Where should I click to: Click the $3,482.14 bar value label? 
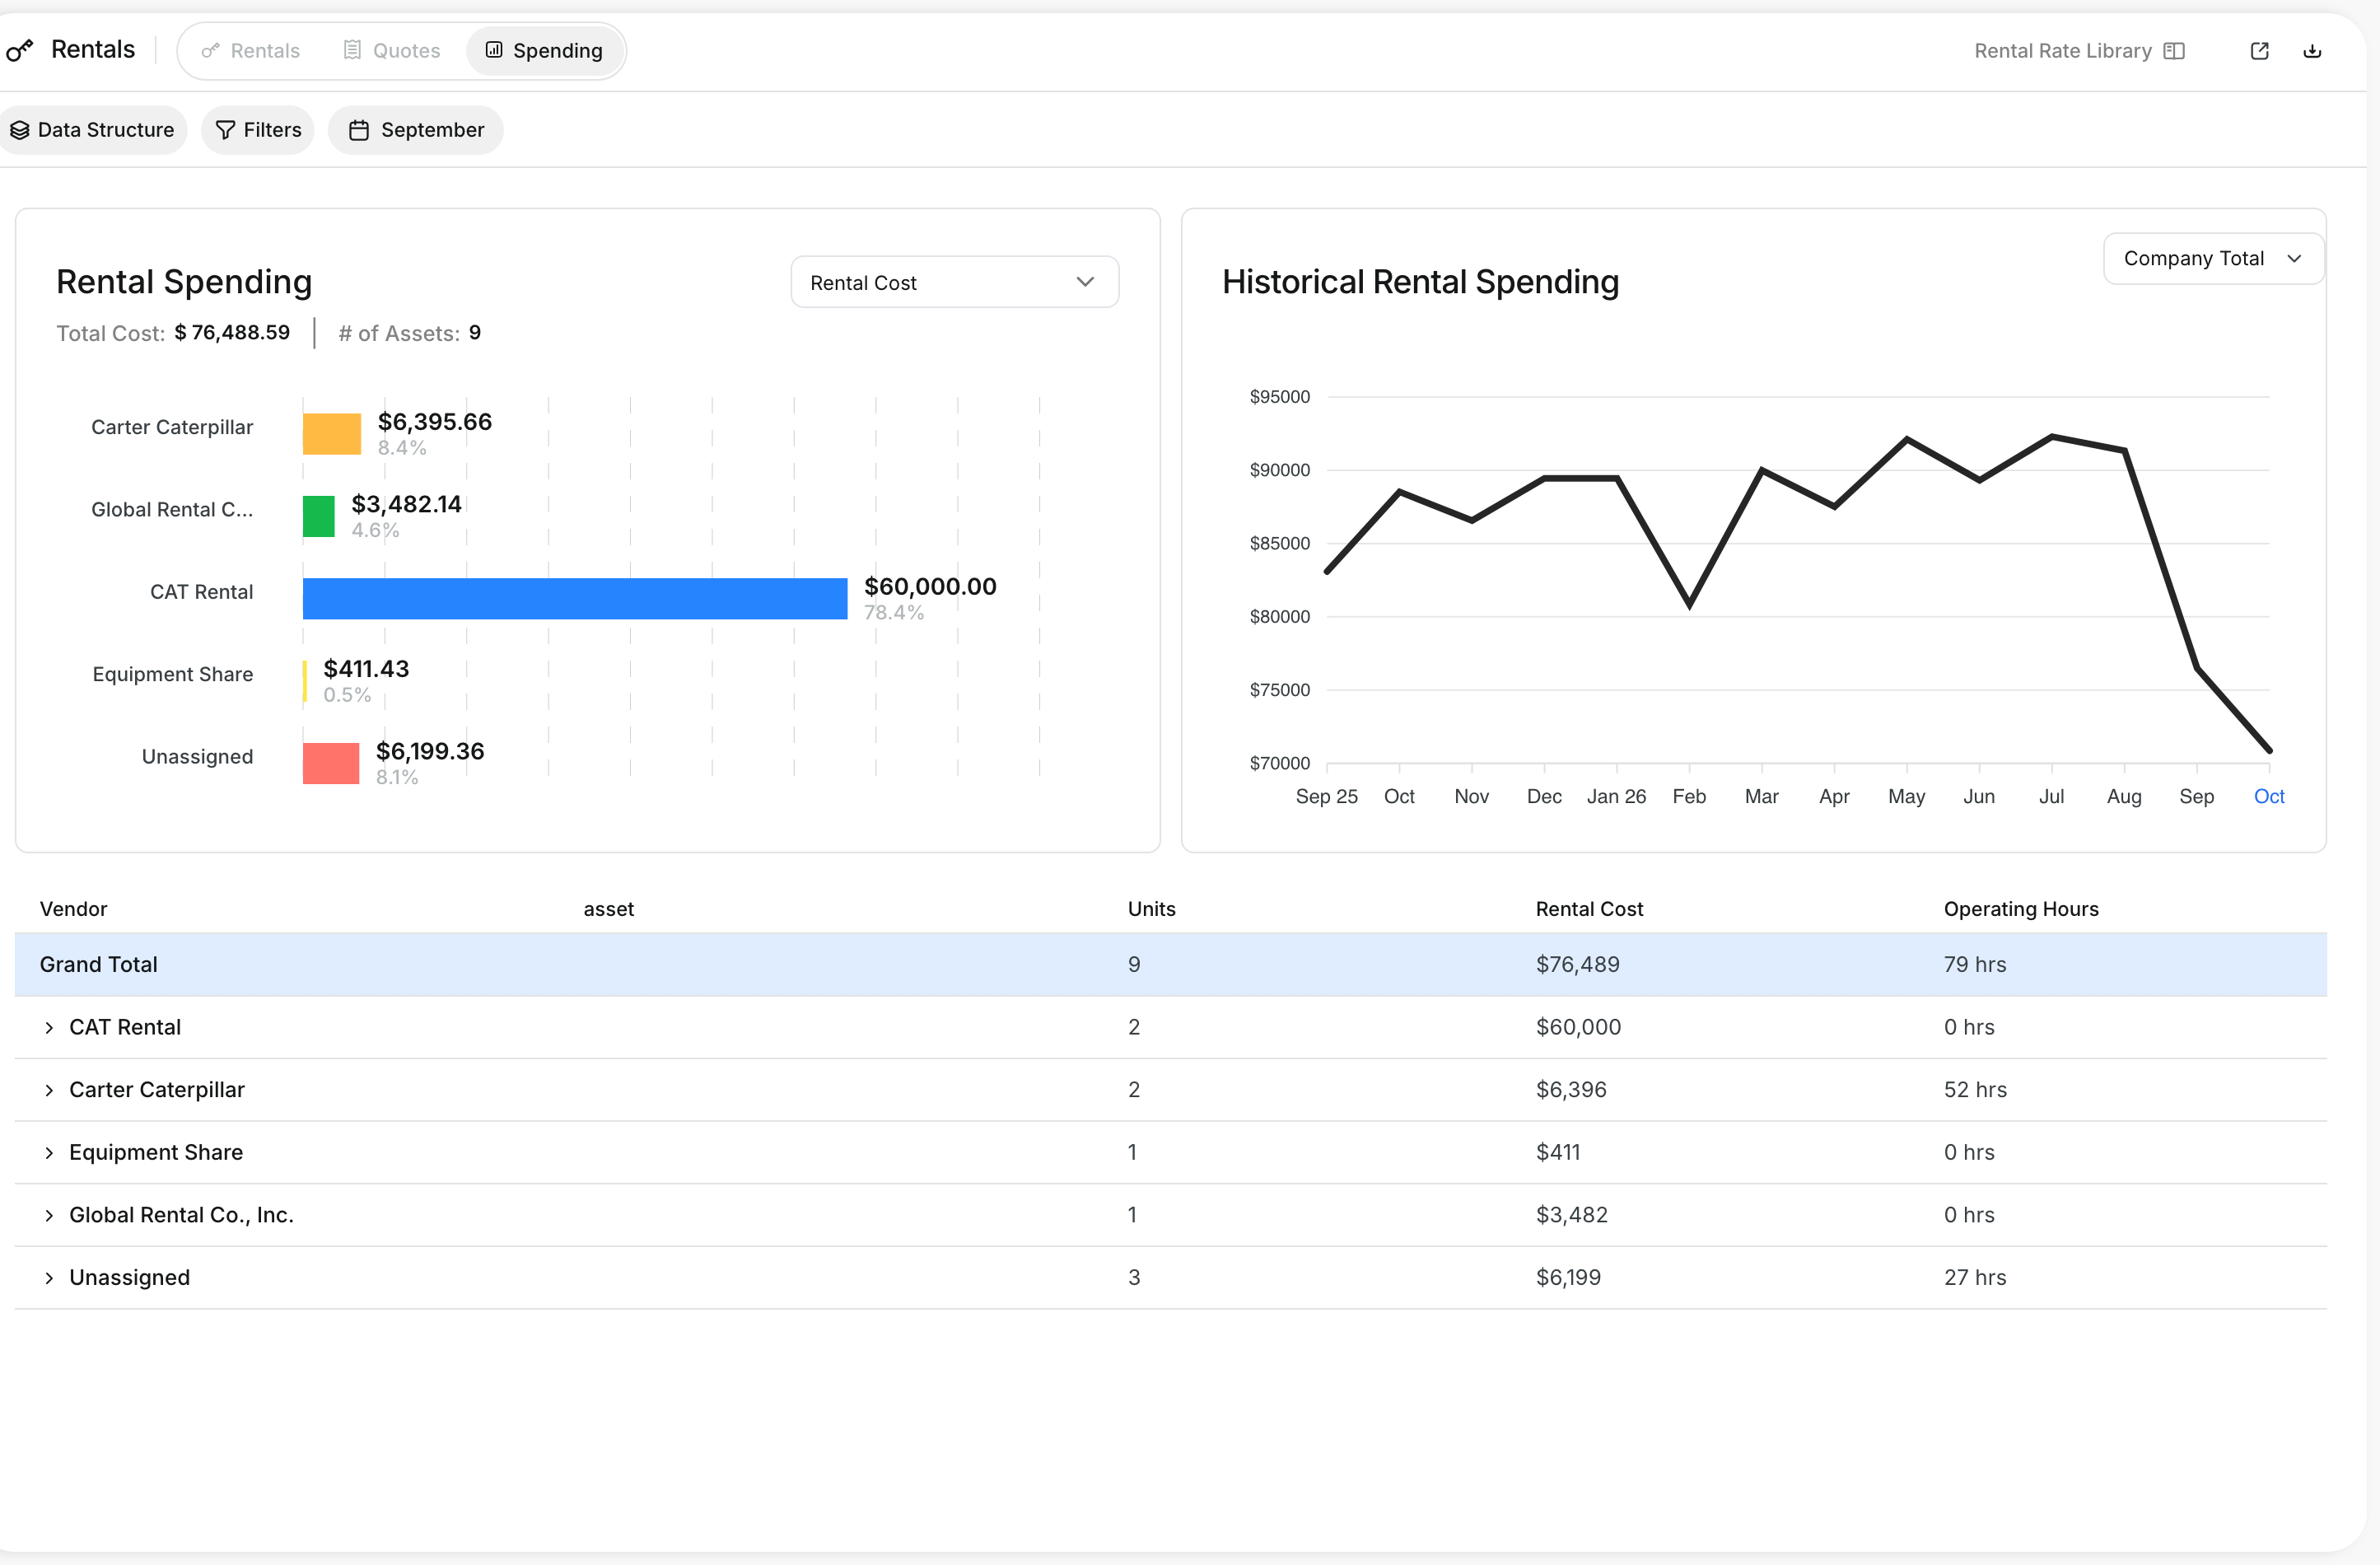click(406, 504)
